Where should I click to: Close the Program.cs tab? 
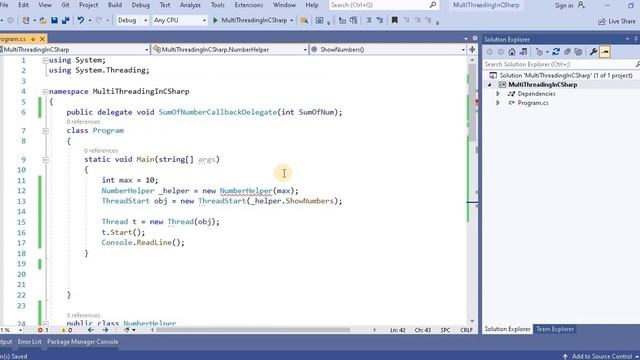[42, 39]
